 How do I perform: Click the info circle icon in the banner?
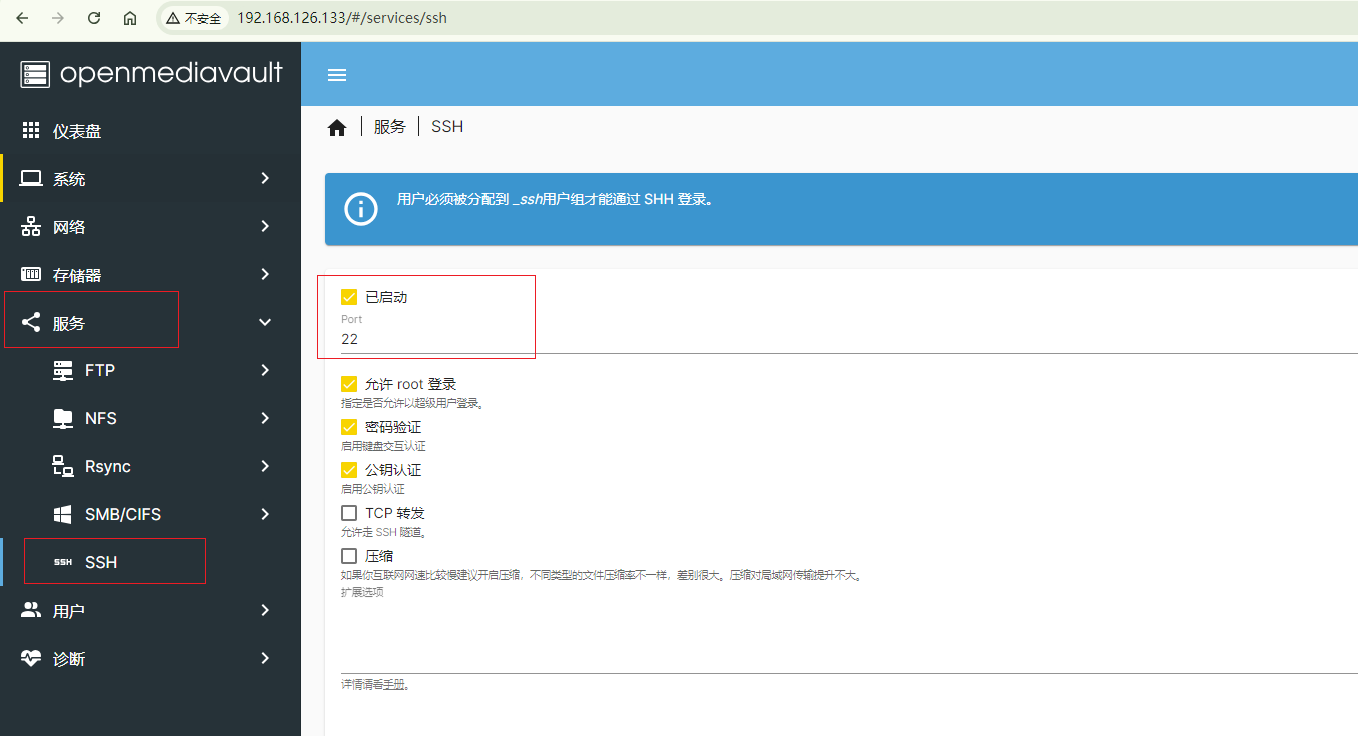pyautogui.click(x=361, y=209)
